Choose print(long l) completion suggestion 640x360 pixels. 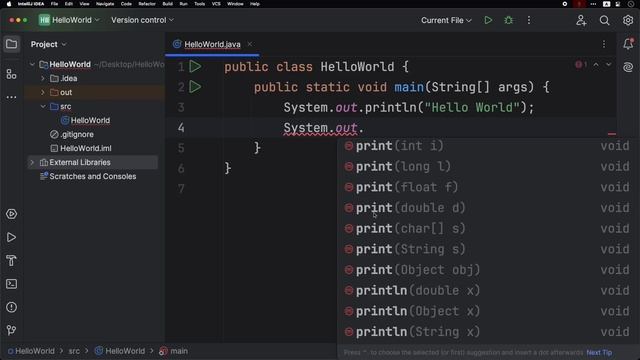488,167
